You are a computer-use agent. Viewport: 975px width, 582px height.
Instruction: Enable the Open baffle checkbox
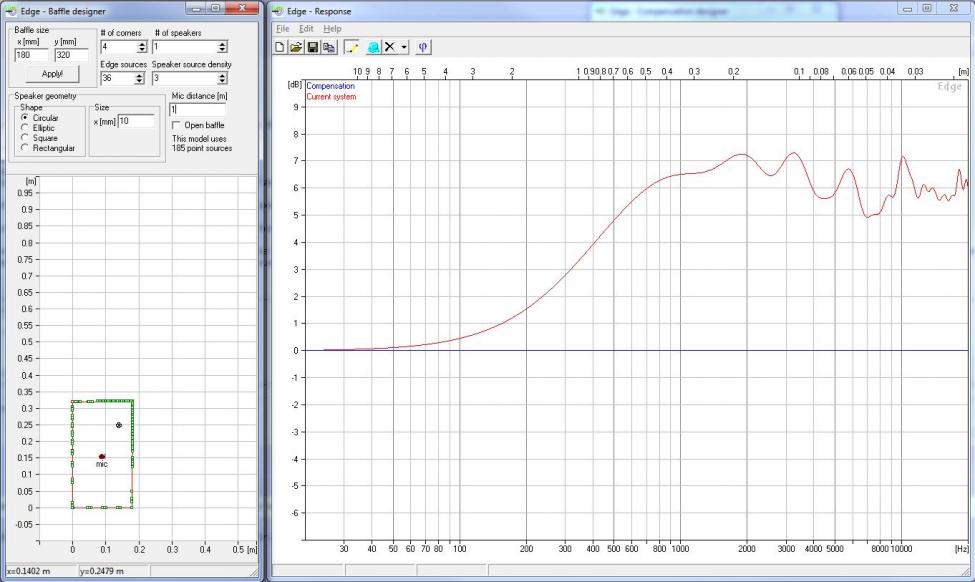click(x=177, y=125)
